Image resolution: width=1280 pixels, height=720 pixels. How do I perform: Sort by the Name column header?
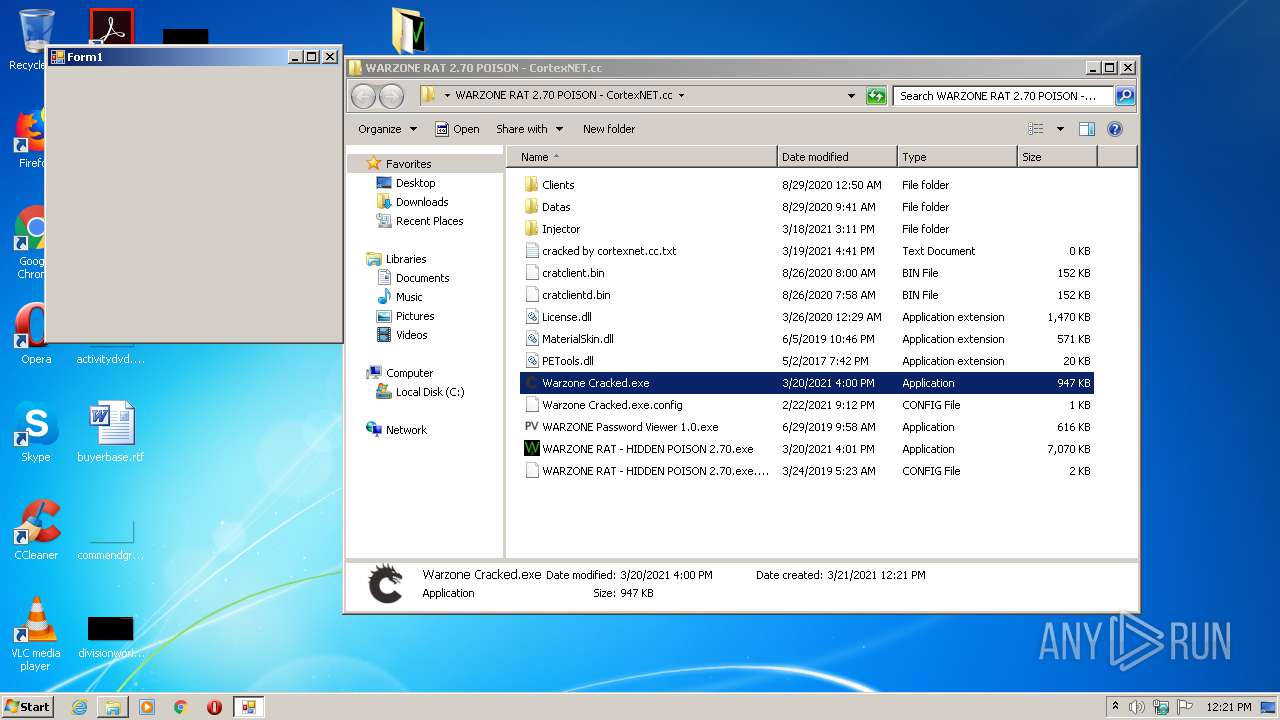[642, 157]
